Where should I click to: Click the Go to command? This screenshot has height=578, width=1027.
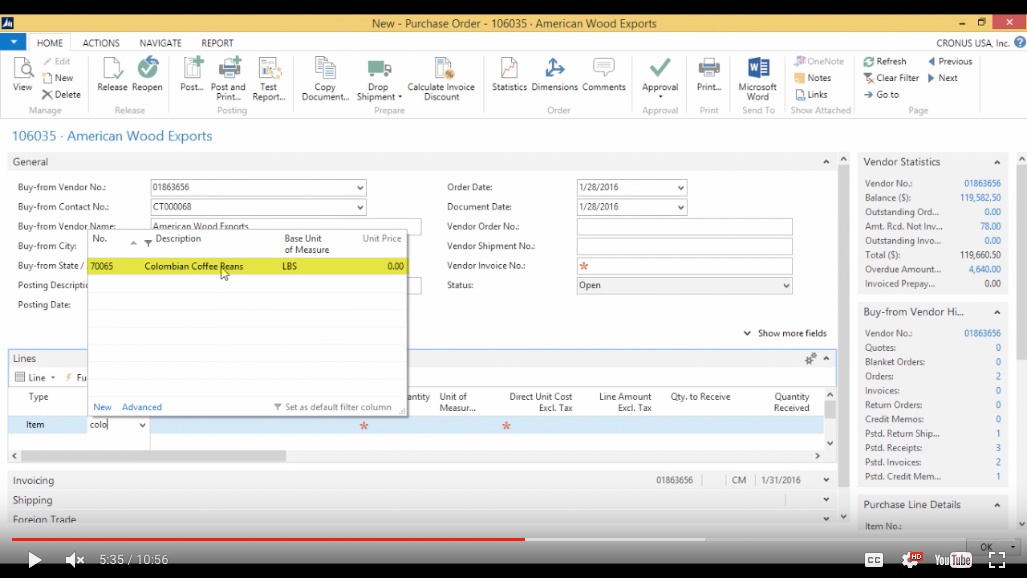(881, 94)
